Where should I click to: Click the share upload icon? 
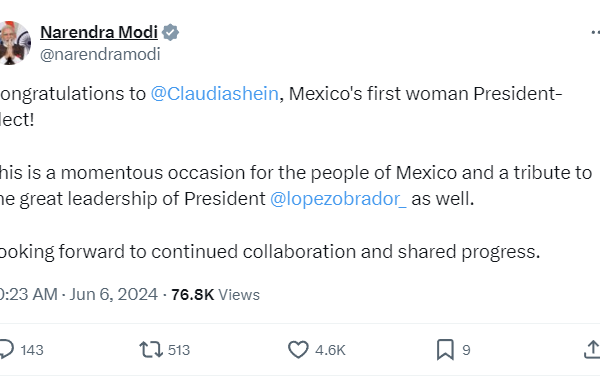(592, 350)
